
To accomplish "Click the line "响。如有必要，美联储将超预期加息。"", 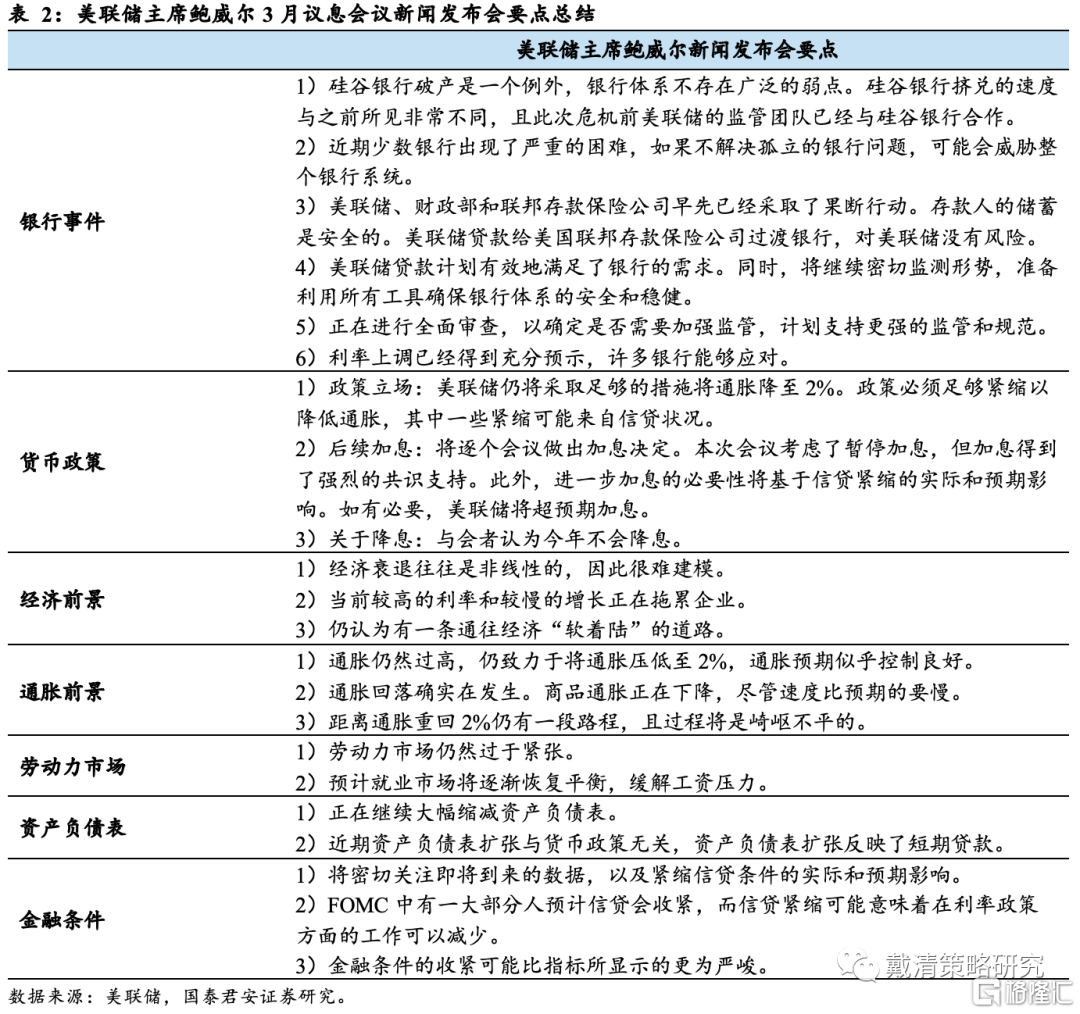I will tap(474, 509).
